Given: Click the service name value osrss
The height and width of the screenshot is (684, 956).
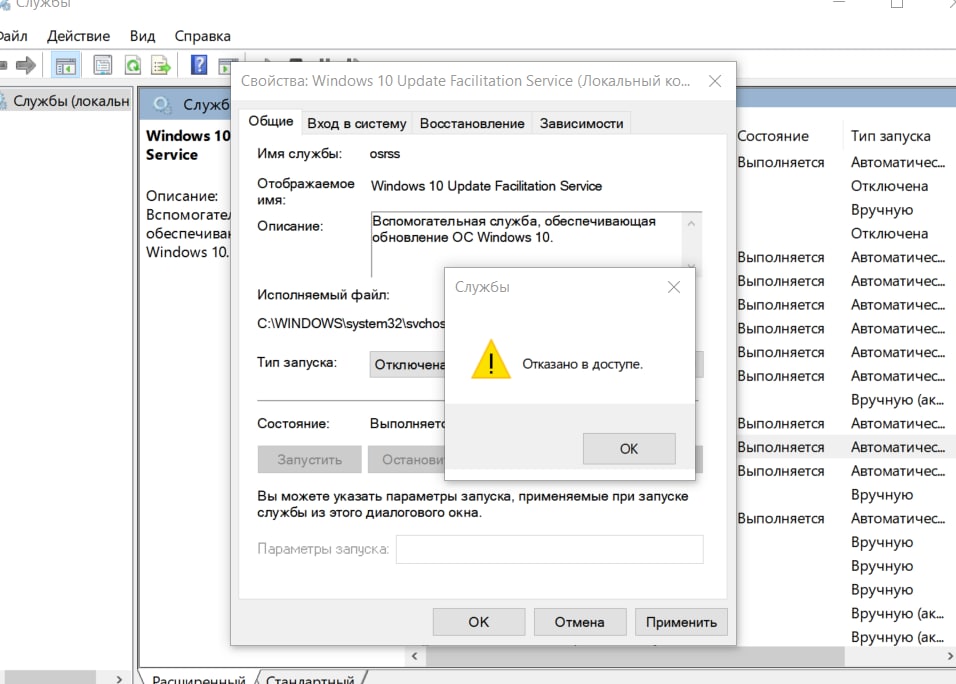Looking at the screenshot, I should point(385,154).
